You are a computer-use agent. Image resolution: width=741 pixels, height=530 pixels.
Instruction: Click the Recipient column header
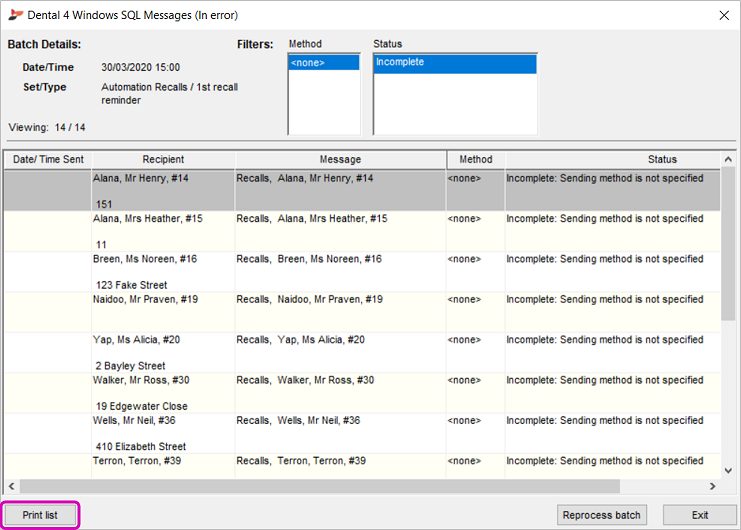point(163,160)
